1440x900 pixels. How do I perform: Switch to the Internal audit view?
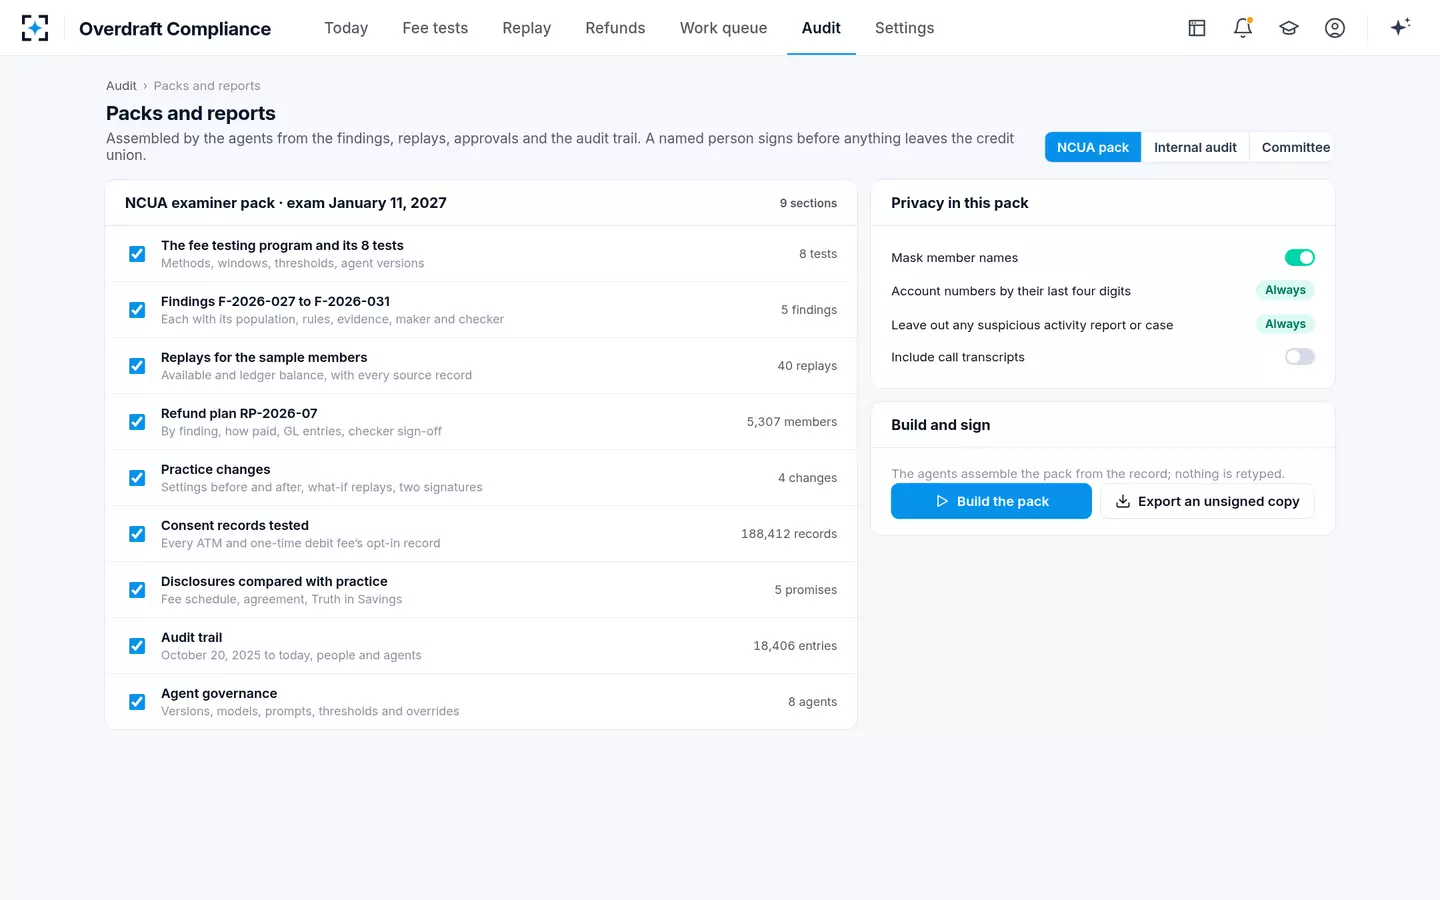(1195, 147)
